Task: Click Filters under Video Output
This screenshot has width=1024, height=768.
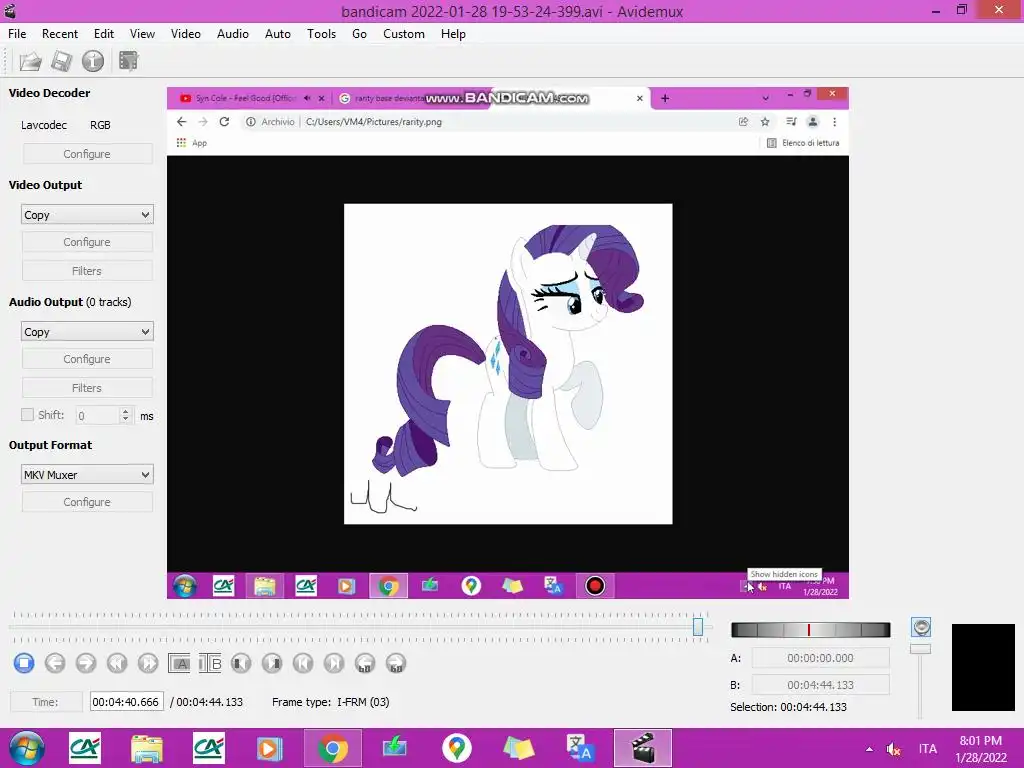Action: (87, 271)
